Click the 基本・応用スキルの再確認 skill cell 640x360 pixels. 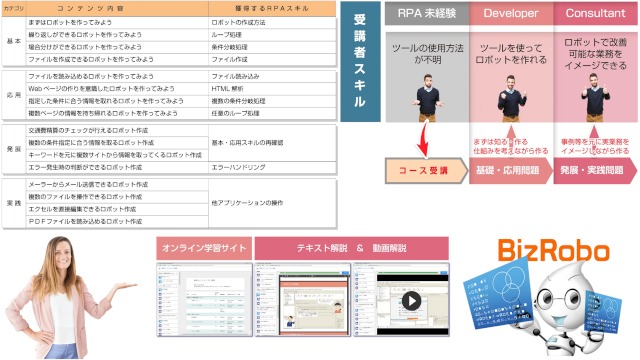click(x=272, y=143)
